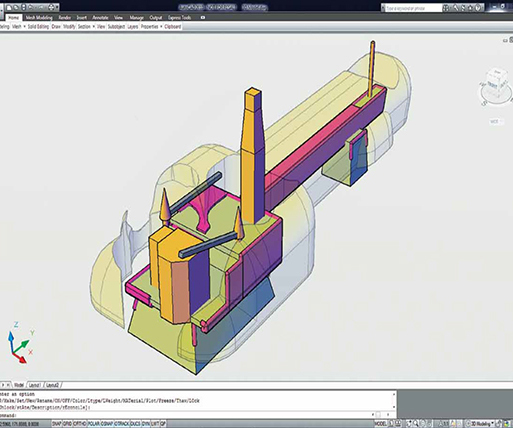
Task: Expand the quick access toolbar customize arrow
Action: click(x=57, y=7)
